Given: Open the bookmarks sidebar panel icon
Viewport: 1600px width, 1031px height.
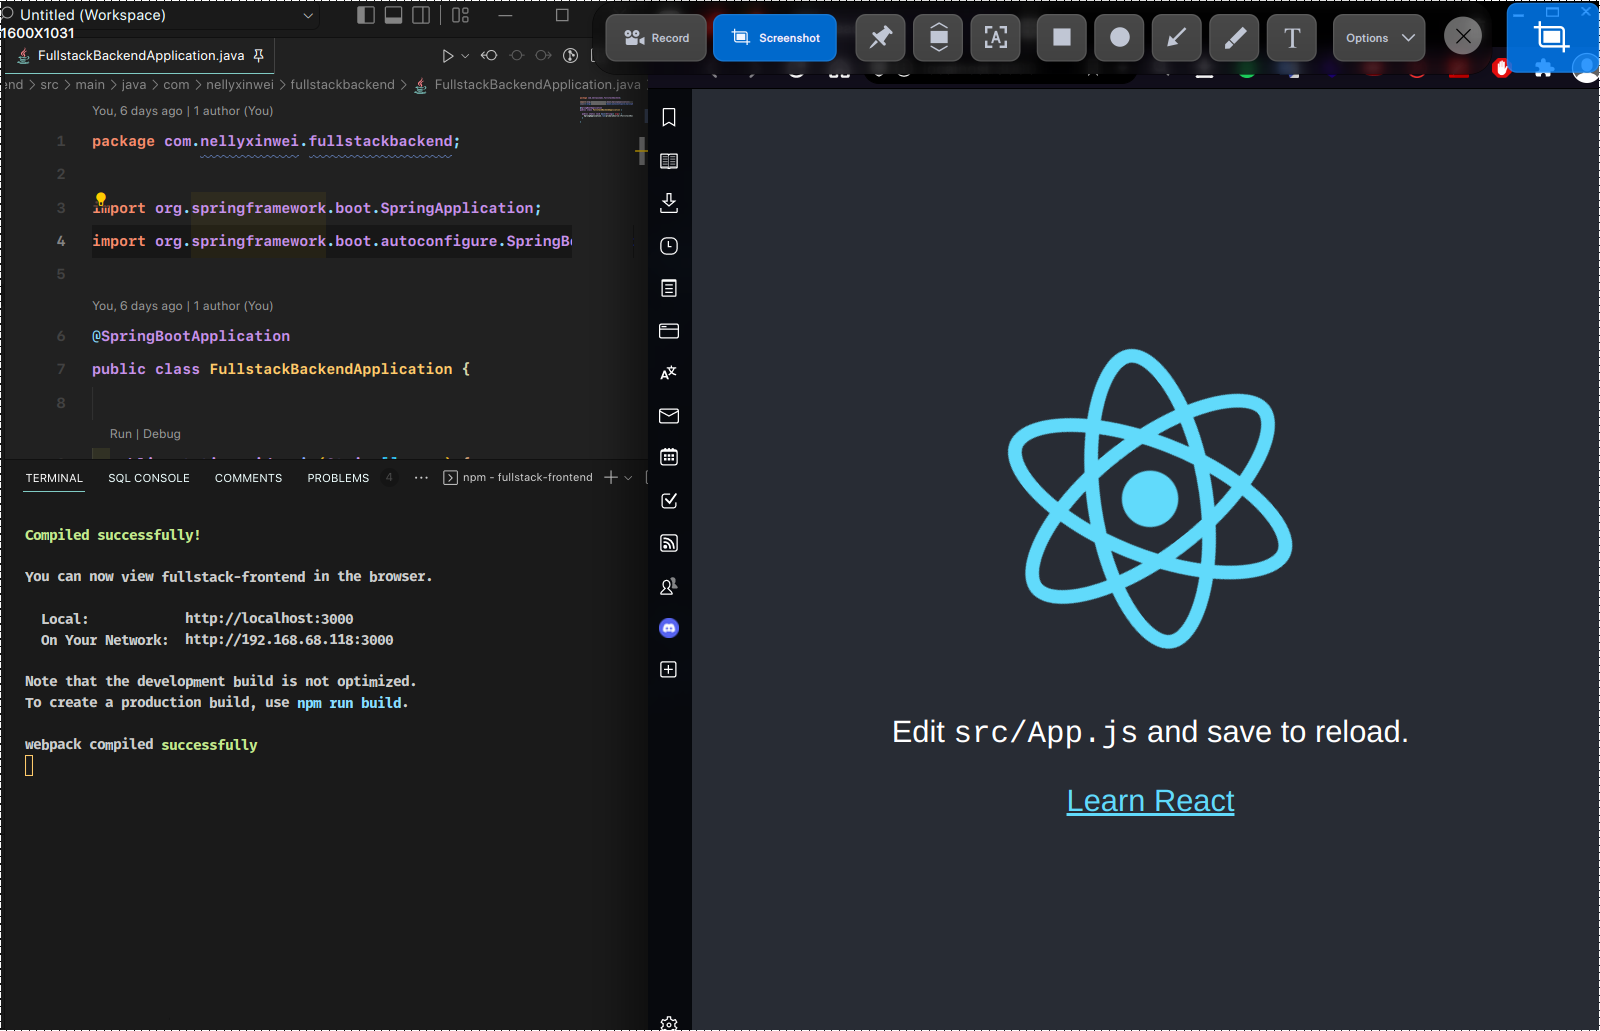Looking at the screenshot, I should click(x=669, y=118).
